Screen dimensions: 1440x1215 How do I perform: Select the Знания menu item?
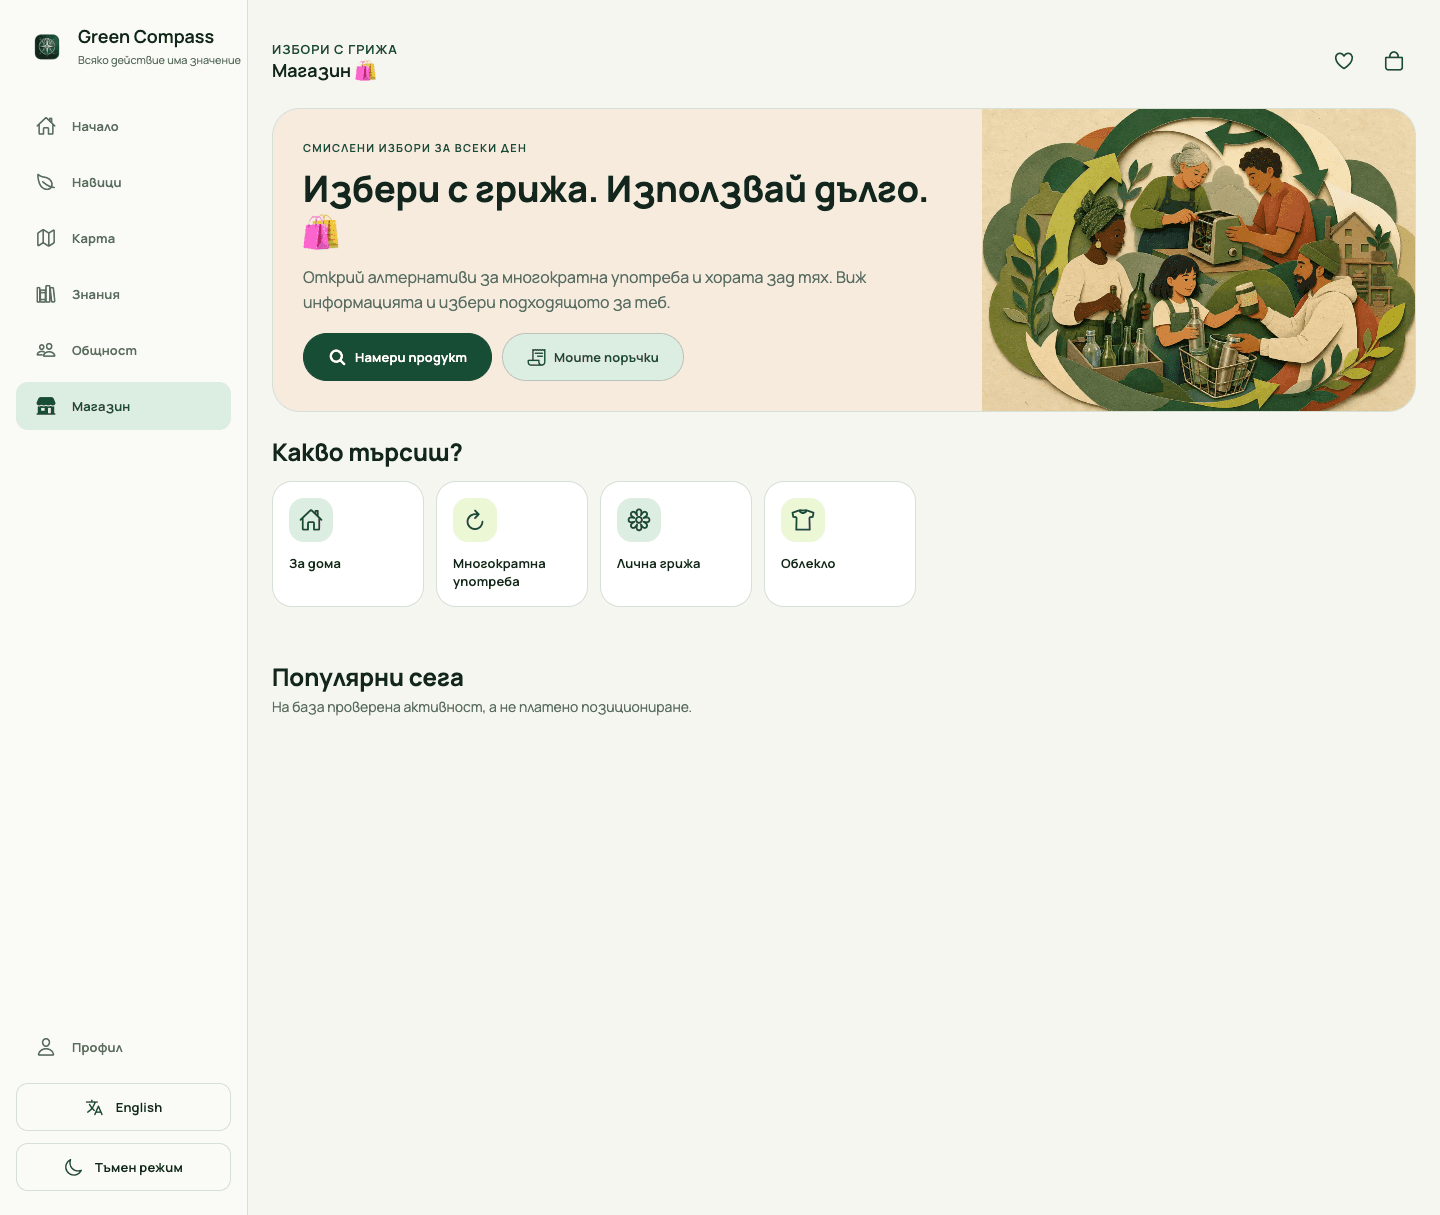click(x=123, y=294)
